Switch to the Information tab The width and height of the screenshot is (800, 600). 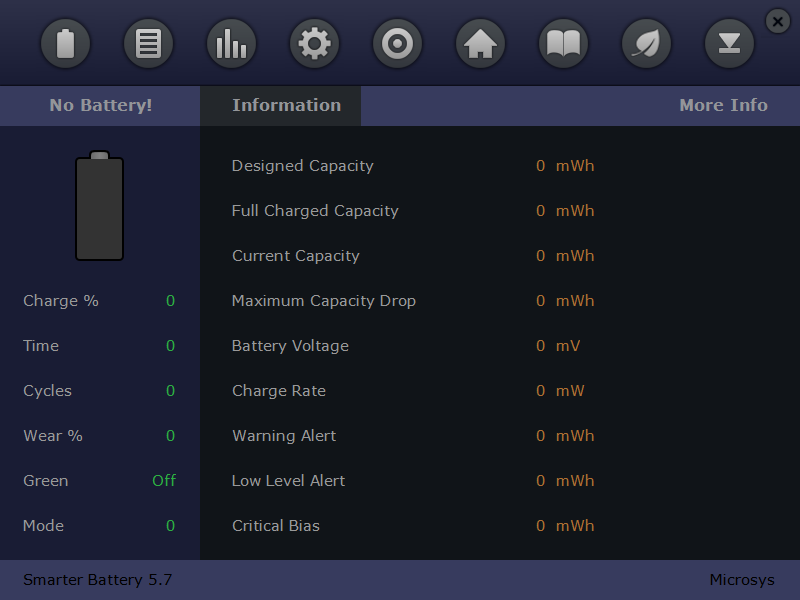coord(286,105)
